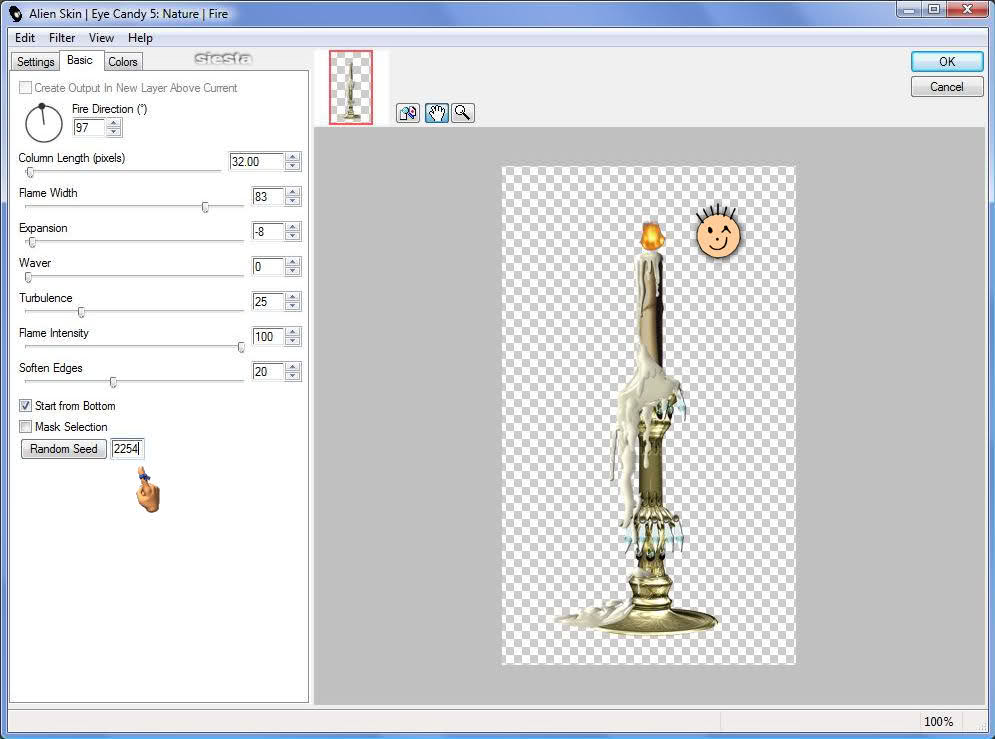Enable Mask Selection checkbox
995x739 pixels.
25,426
